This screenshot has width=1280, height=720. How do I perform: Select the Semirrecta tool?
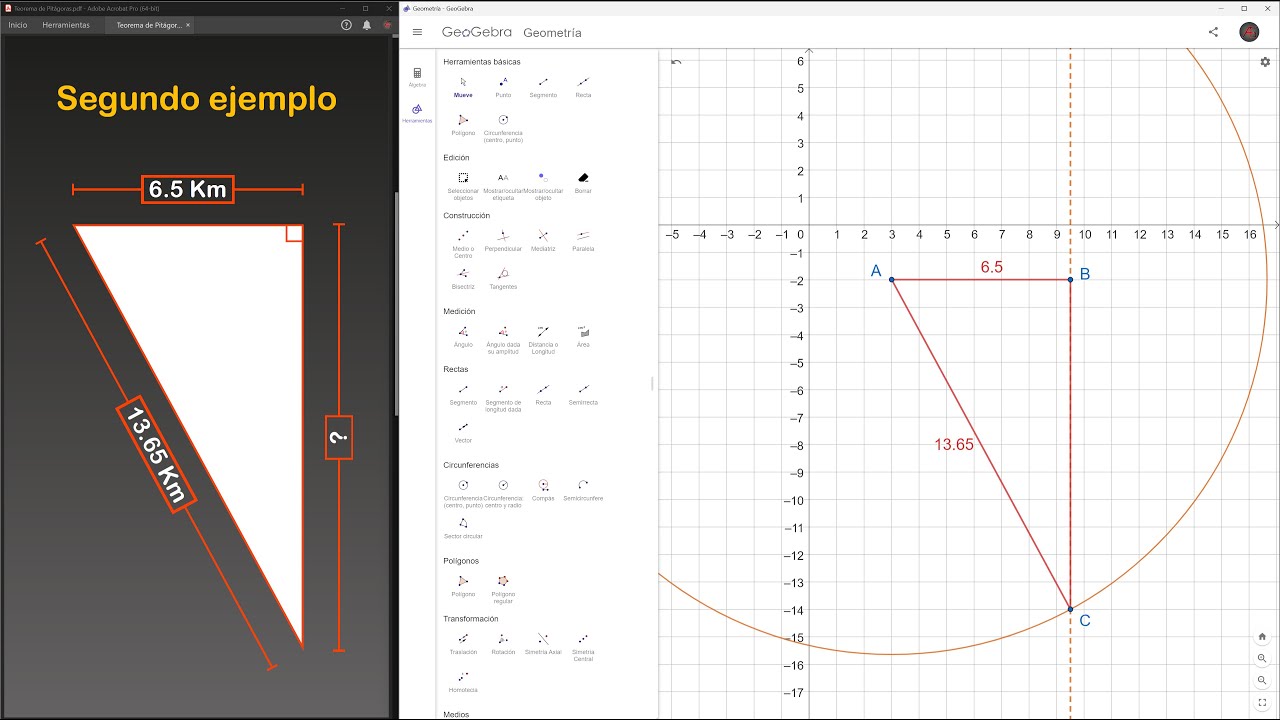pos(583,394)
